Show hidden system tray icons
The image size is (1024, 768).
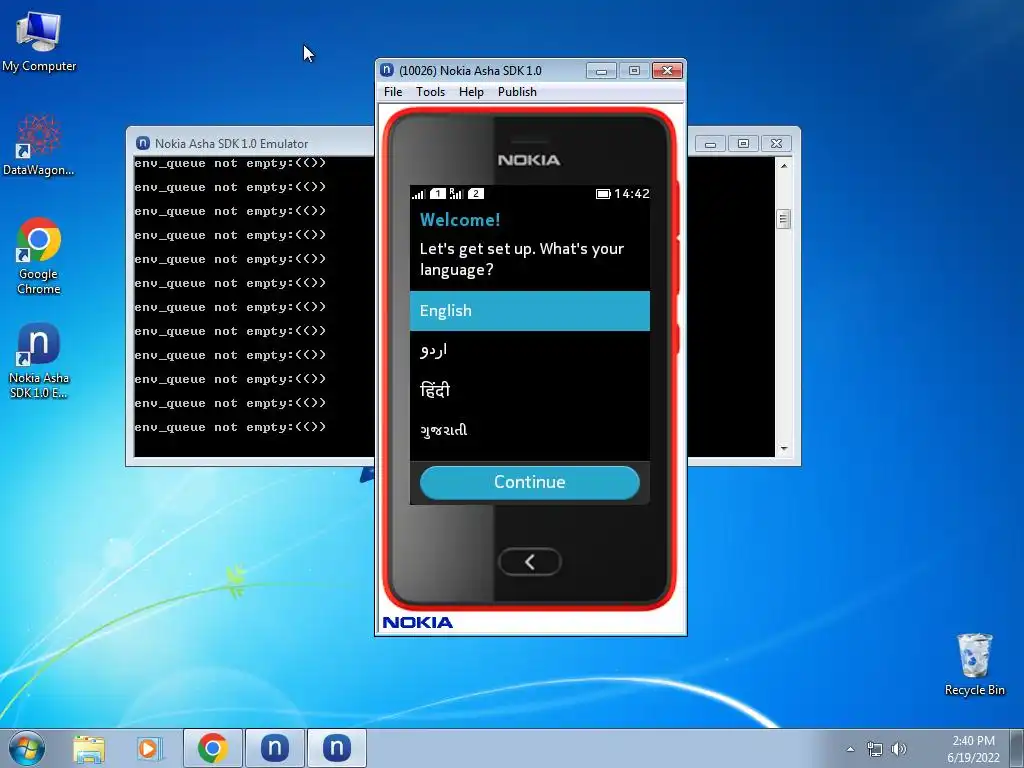(850, 749)
